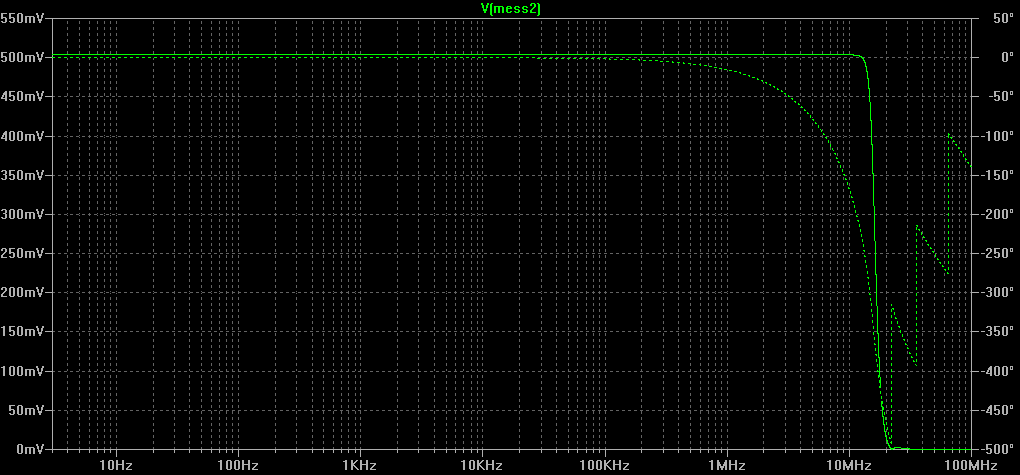Click the 400mV left axis label
This screenshot has height=475, width=1020.
(21, 136)
